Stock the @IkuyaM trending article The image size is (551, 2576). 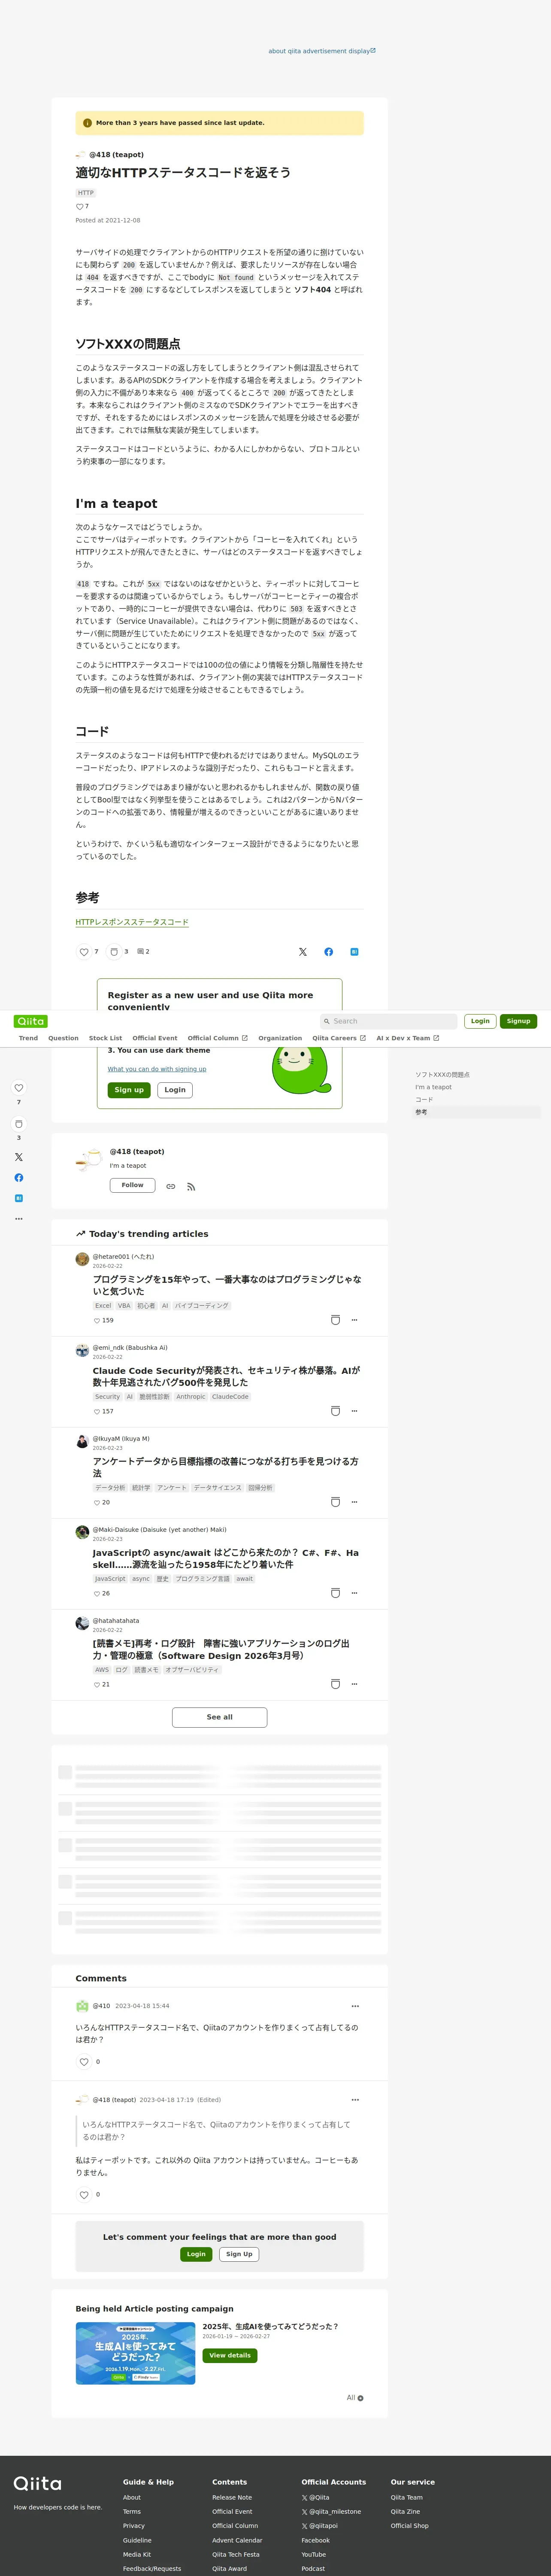335,1502
